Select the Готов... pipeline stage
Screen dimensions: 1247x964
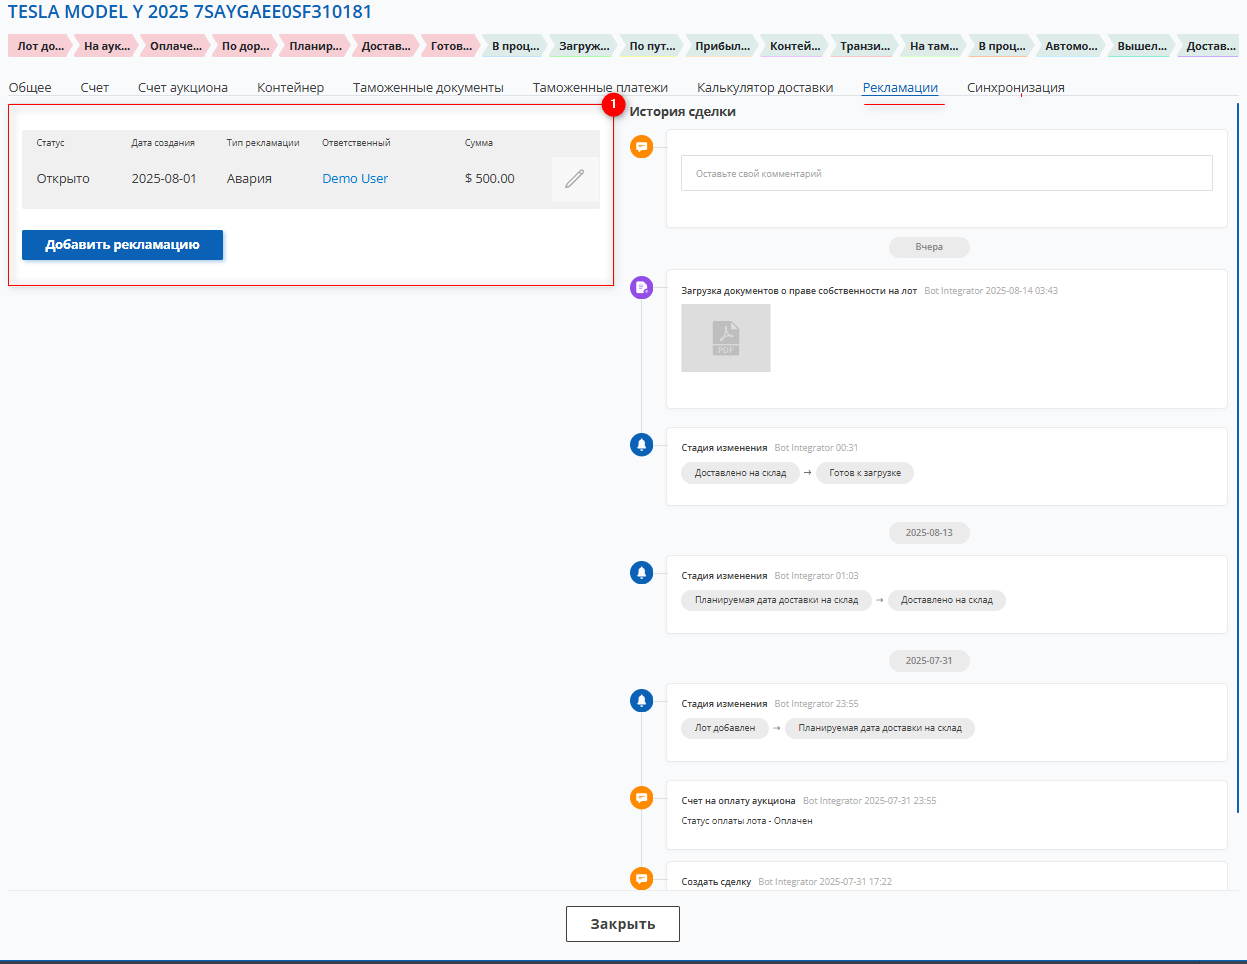[x=451, y=46]
